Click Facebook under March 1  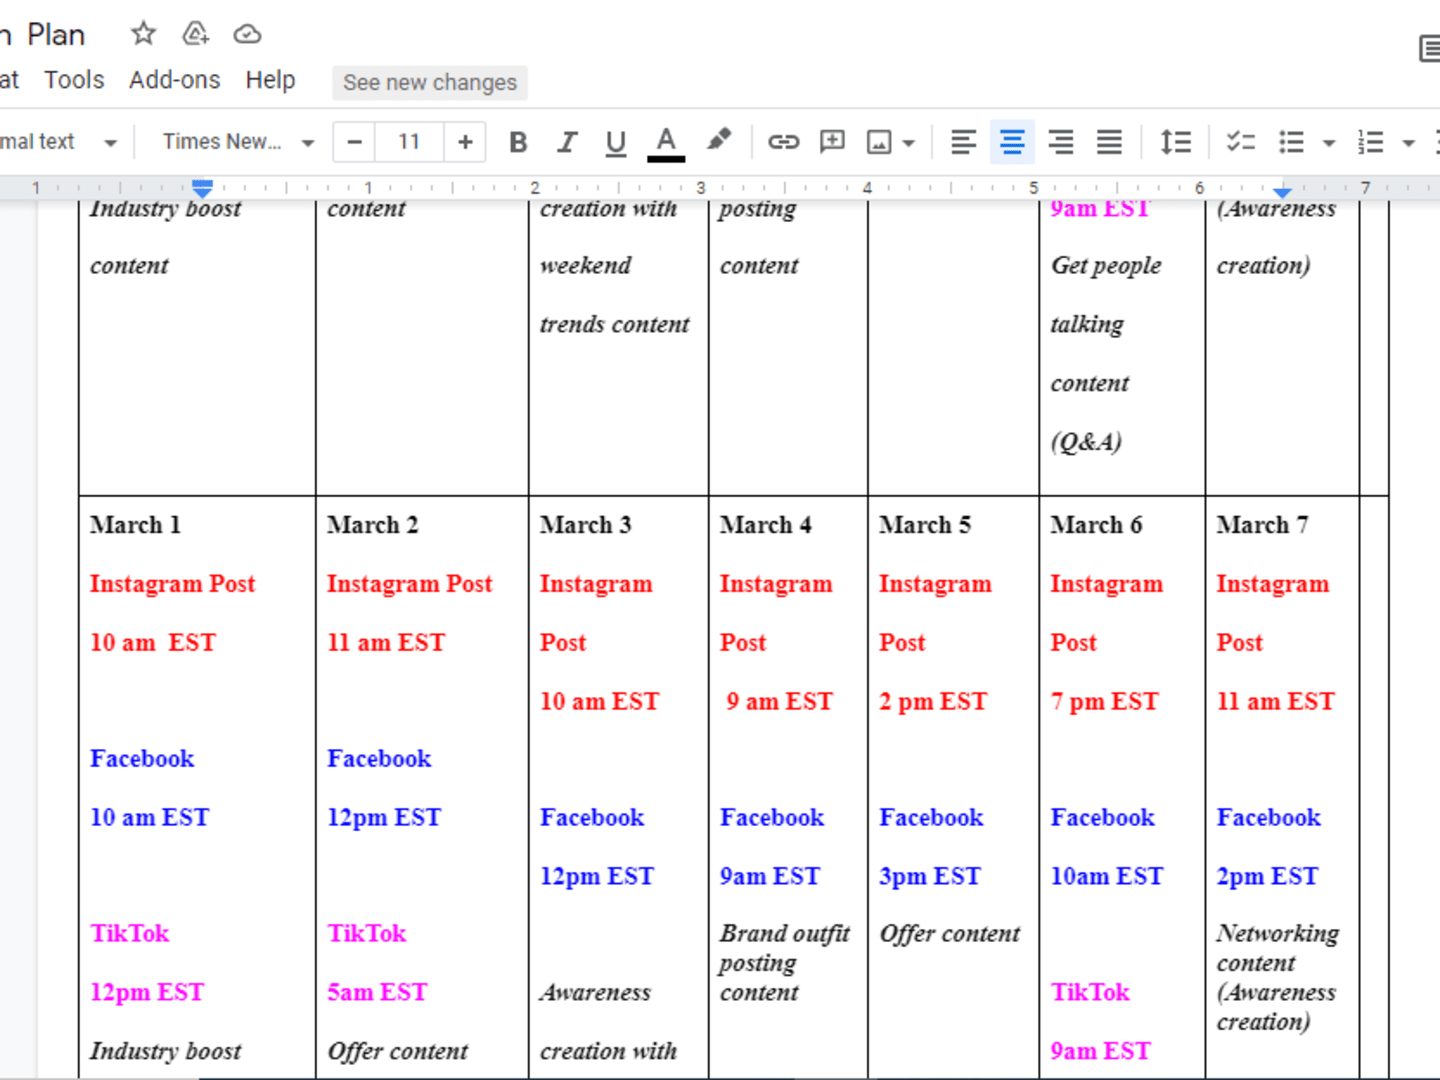[x=142, y=759]
